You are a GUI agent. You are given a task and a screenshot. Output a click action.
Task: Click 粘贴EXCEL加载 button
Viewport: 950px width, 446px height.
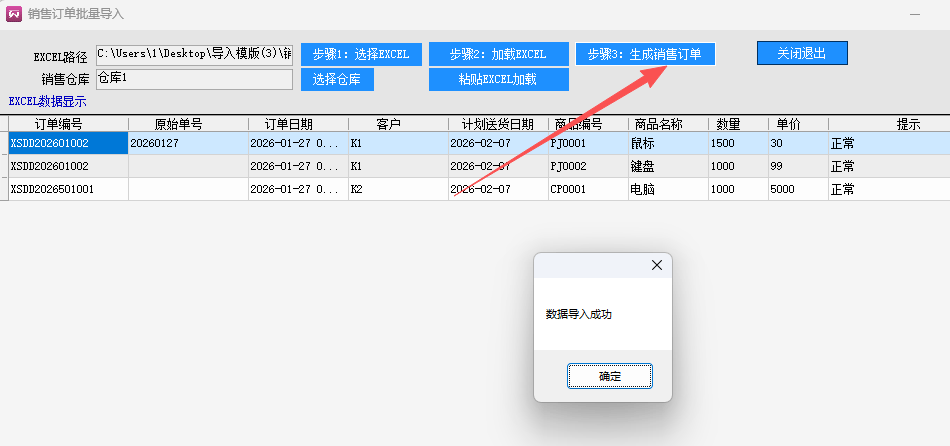coord(498,79)
